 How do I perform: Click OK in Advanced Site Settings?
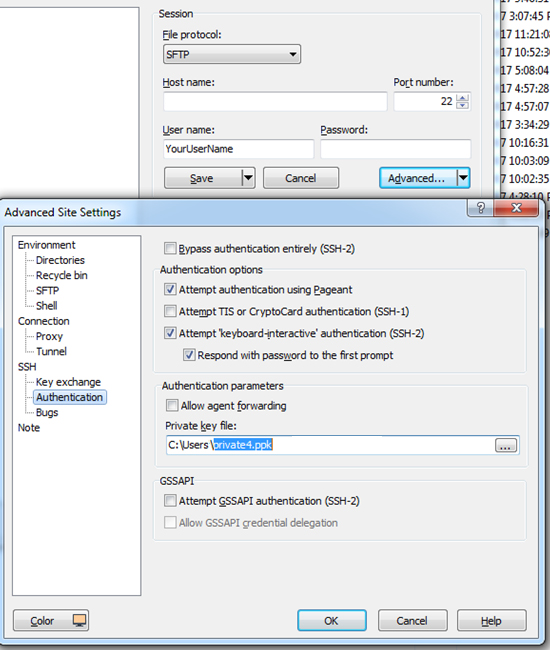pyautogui.click(x=332, y=621)
